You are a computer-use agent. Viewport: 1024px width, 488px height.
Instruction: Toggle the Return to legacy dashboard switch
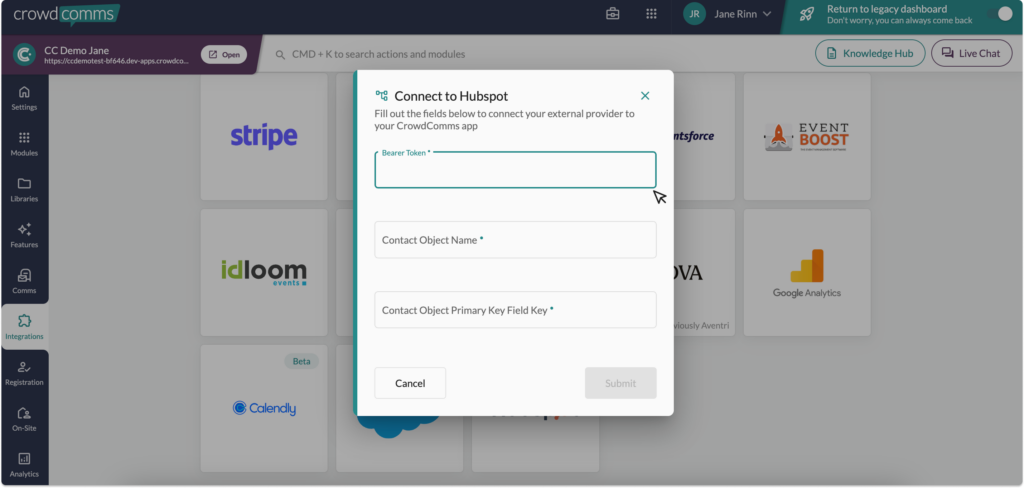[1002, 14]
